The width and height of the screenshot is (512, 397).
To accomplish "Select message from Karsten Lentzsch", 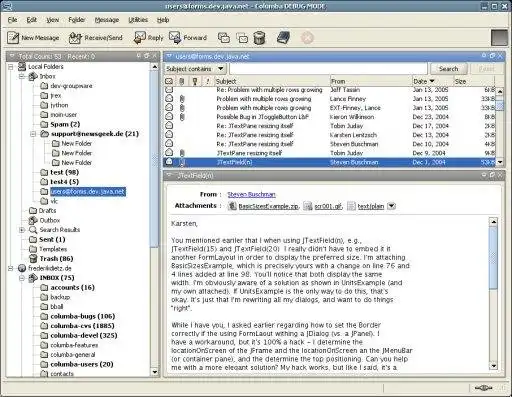I will pyautogui.click(x=329, y=135).
